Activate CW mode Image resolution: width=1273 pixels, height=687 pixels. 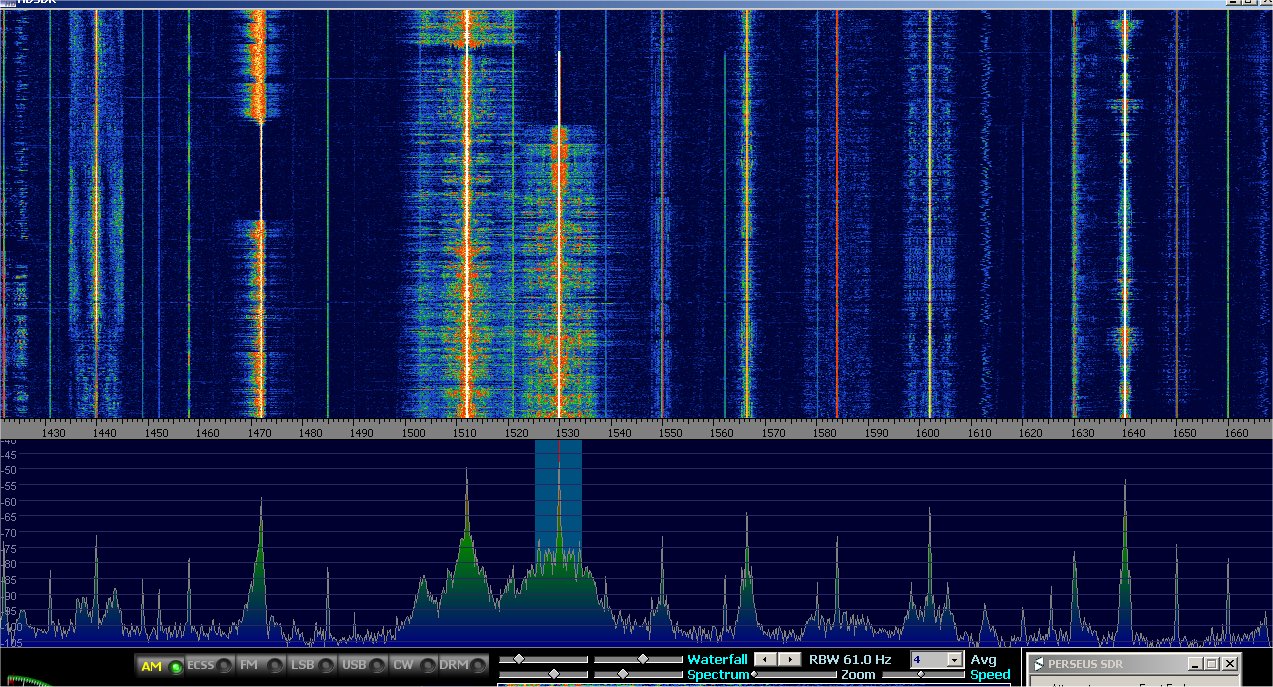(x=413, y=666)
